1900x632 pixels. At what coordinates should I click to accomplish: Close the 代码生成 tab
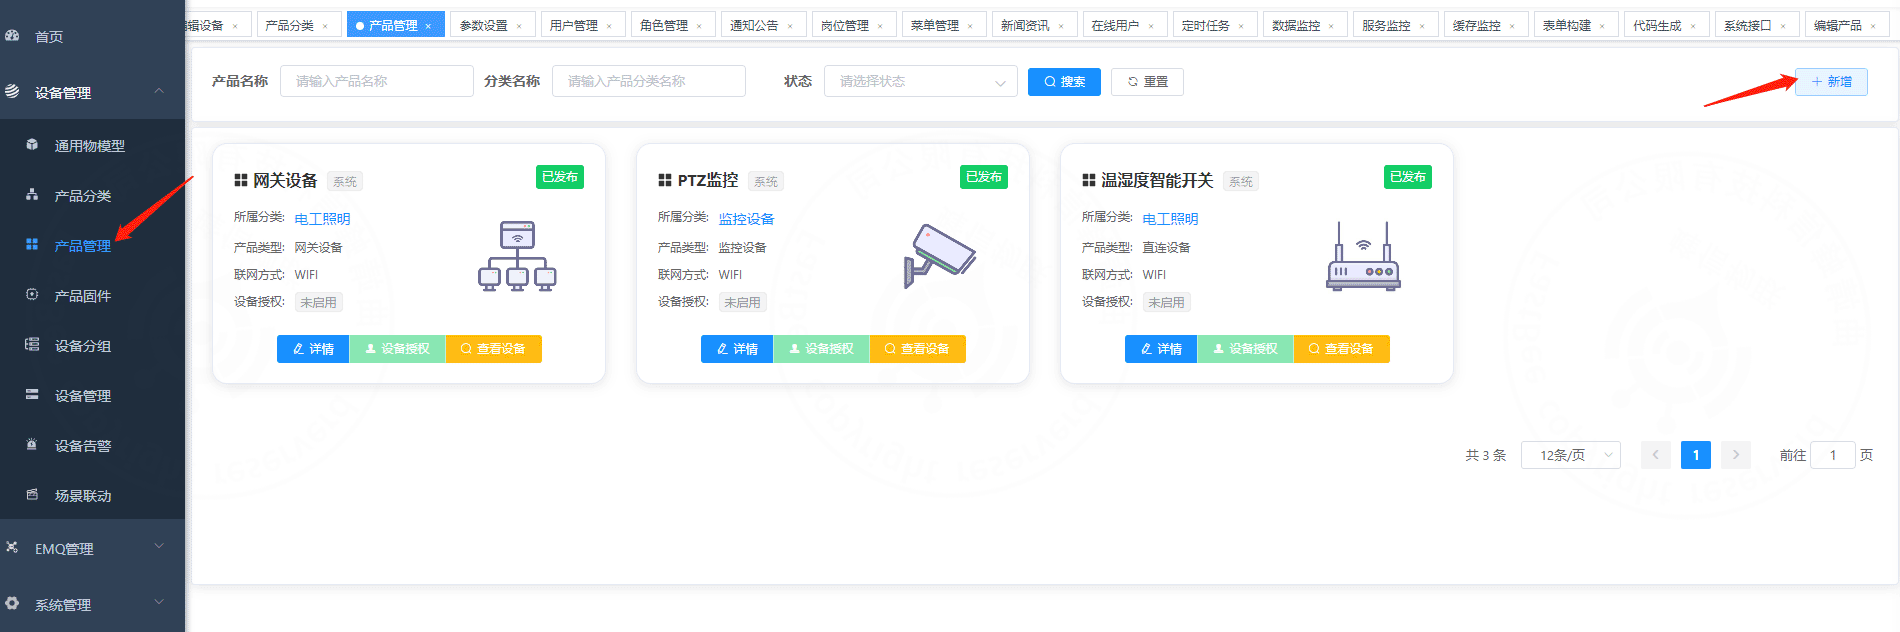click(x=1693, y=26)
